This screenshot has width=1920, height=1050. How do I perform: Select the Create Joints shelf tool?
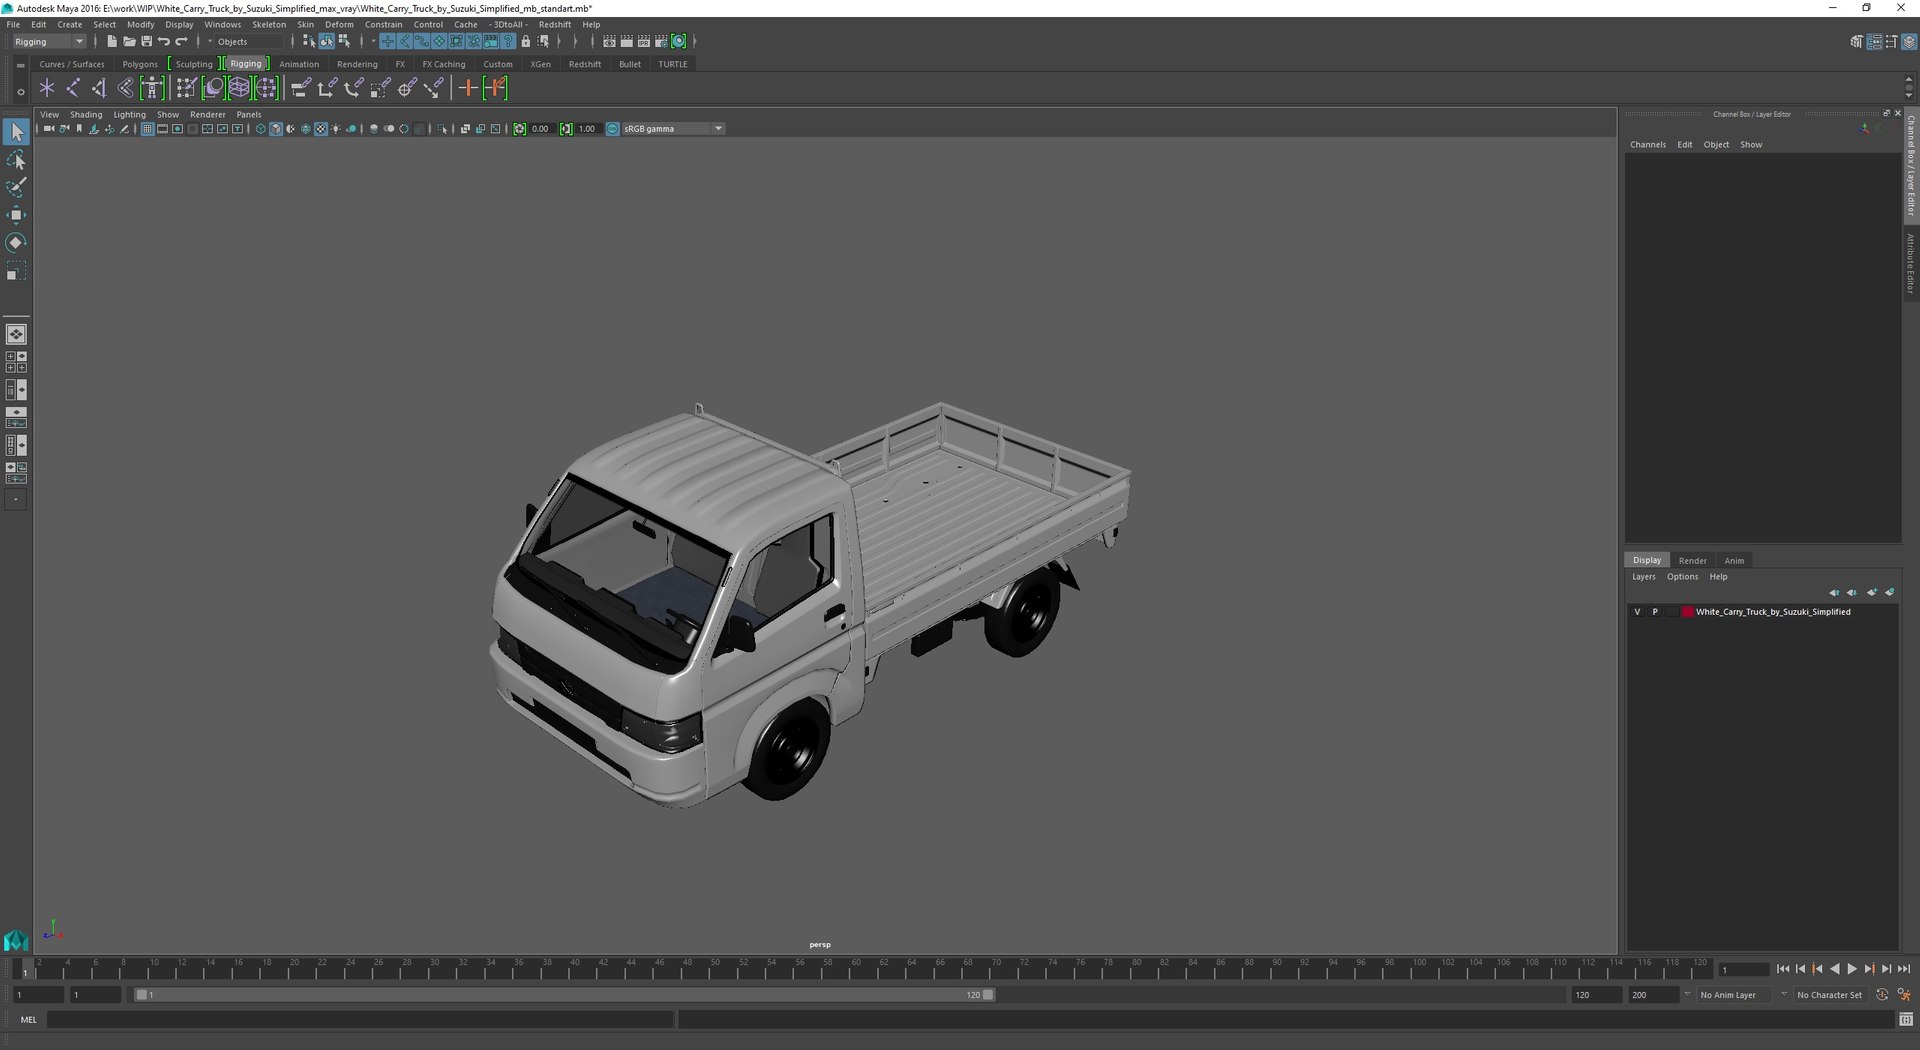[x=73, y=88]
